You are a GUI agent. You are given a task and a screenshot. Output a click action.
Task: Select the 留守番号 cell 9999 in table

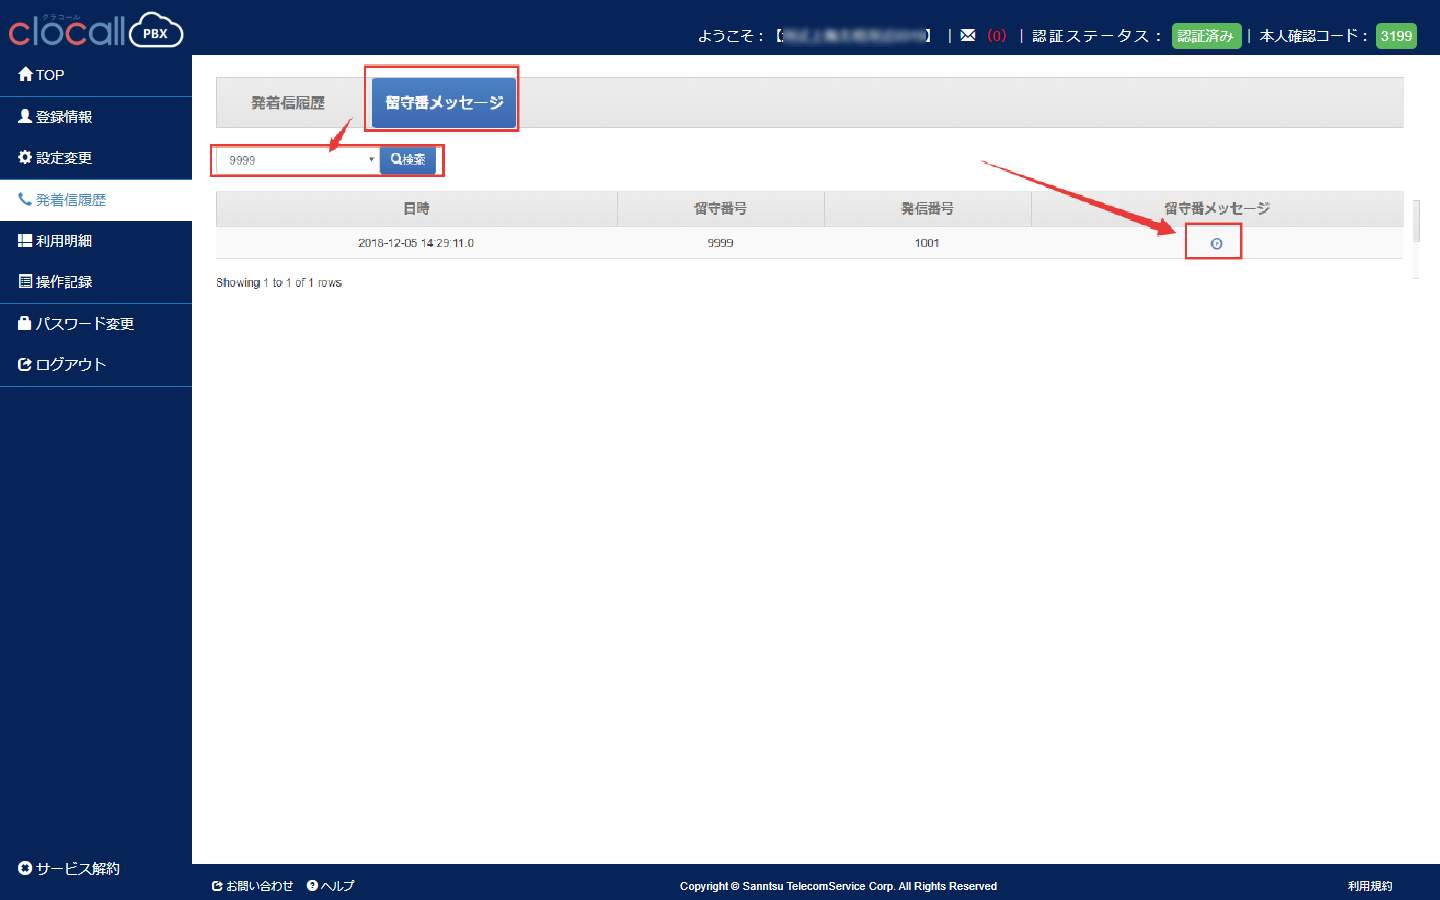(x=720, y=243)
